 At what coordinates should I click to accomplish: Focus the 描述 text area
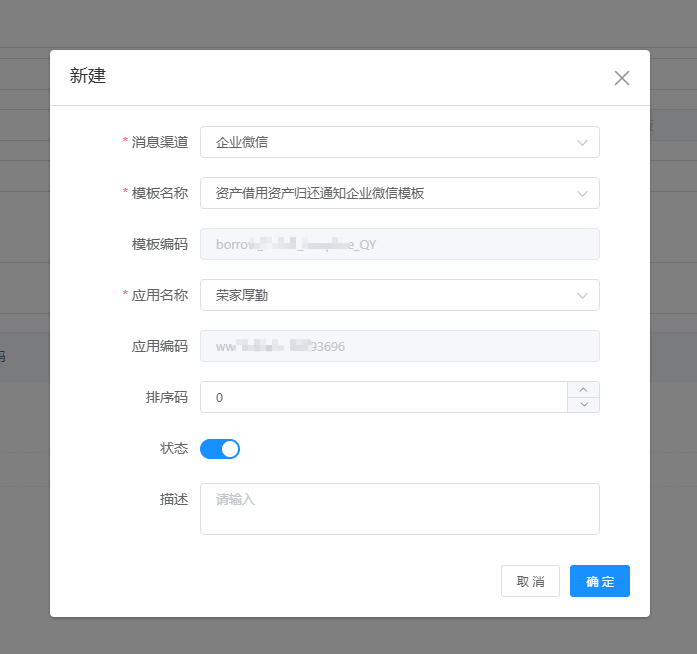point(399,509)
